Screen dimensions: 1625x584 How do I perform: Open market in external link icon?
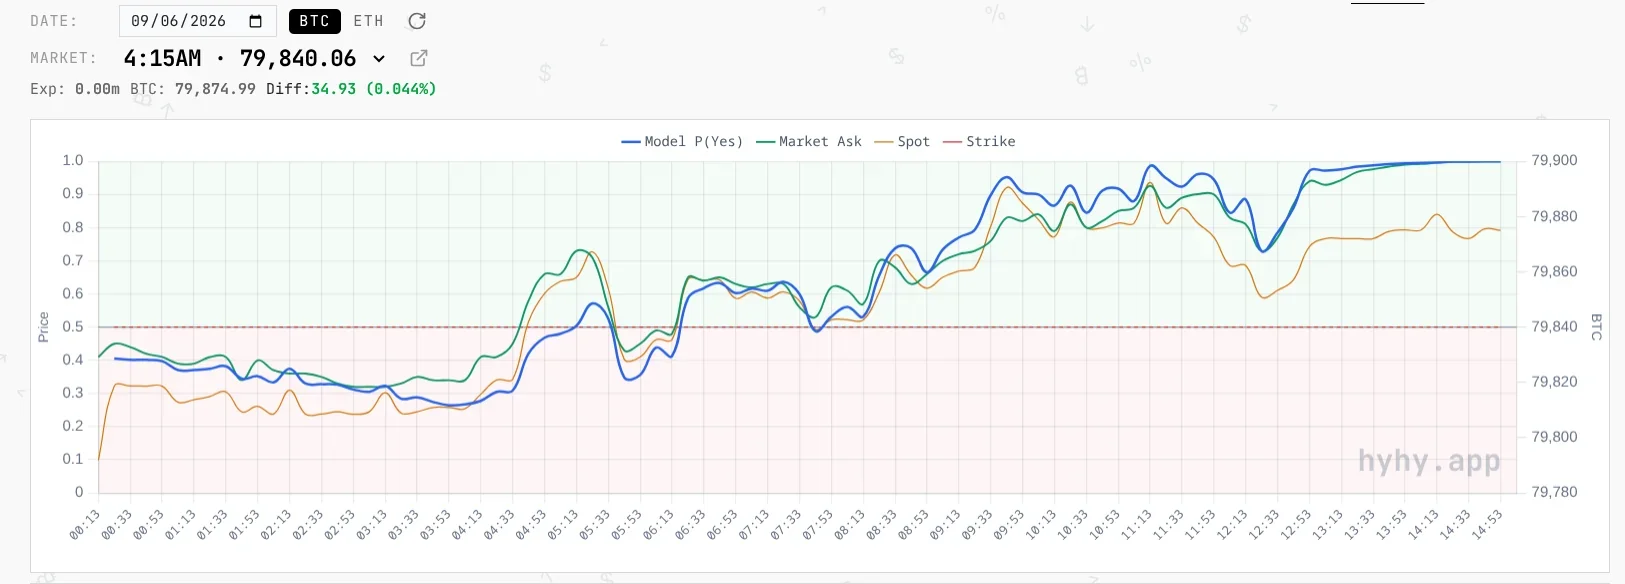coord(419,58)
